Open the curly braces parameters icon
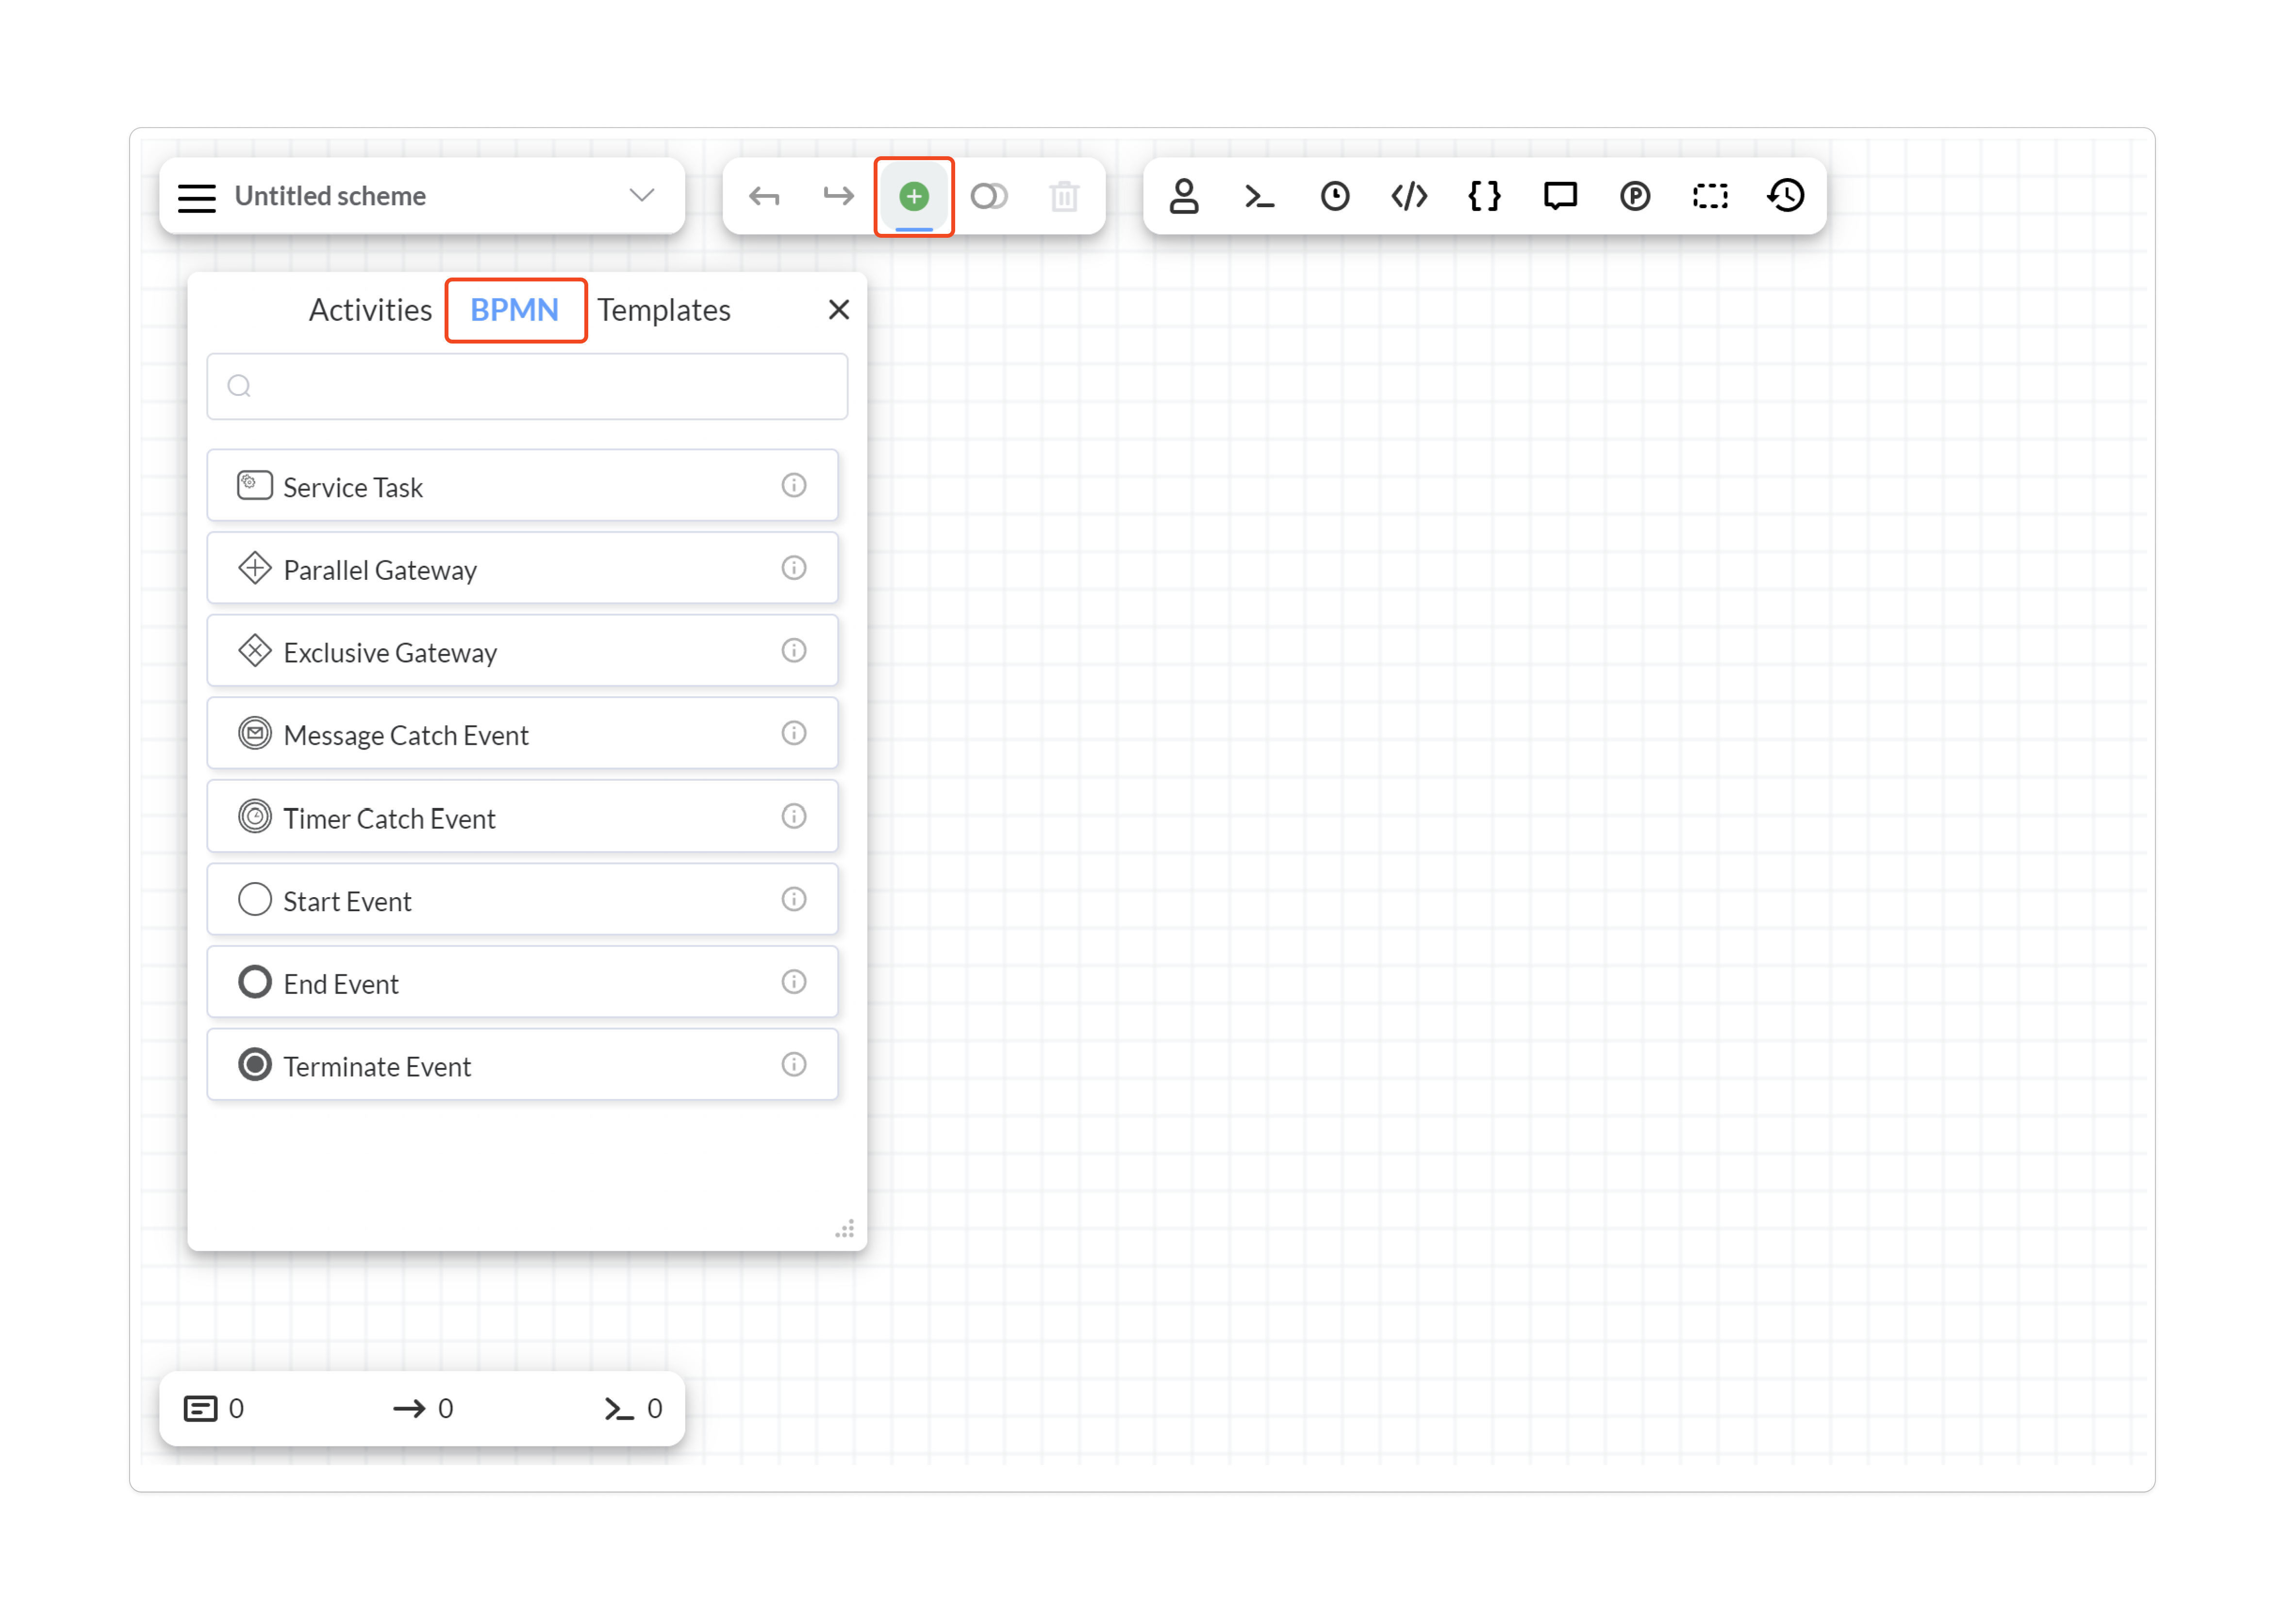The image size is (2285, 1624). tap(1484, 196)
